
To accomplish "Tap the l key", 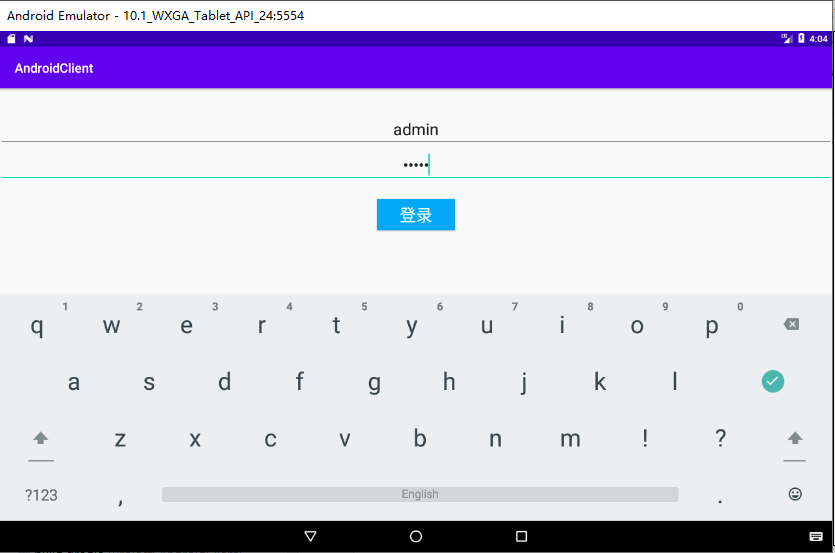I will click(675, 381).
